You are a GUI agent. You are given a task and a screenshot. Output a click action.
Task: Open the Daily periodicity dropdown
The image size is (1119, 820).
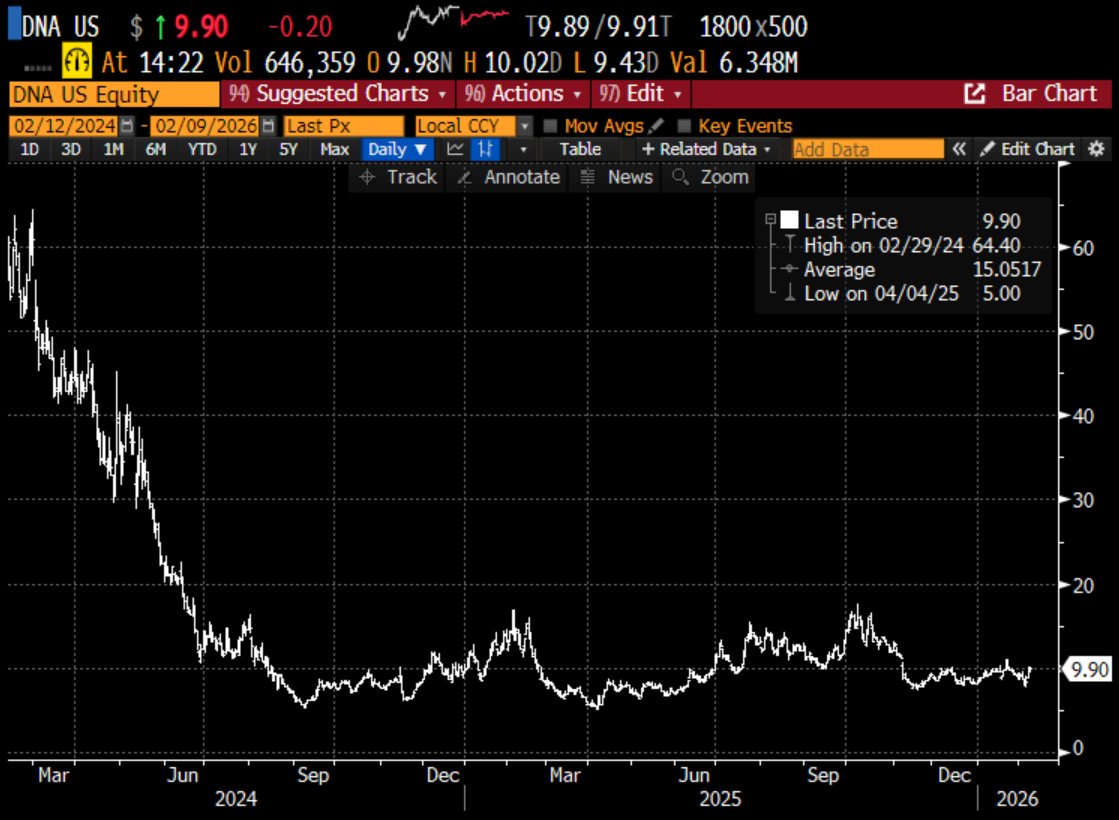coord(397,149)
